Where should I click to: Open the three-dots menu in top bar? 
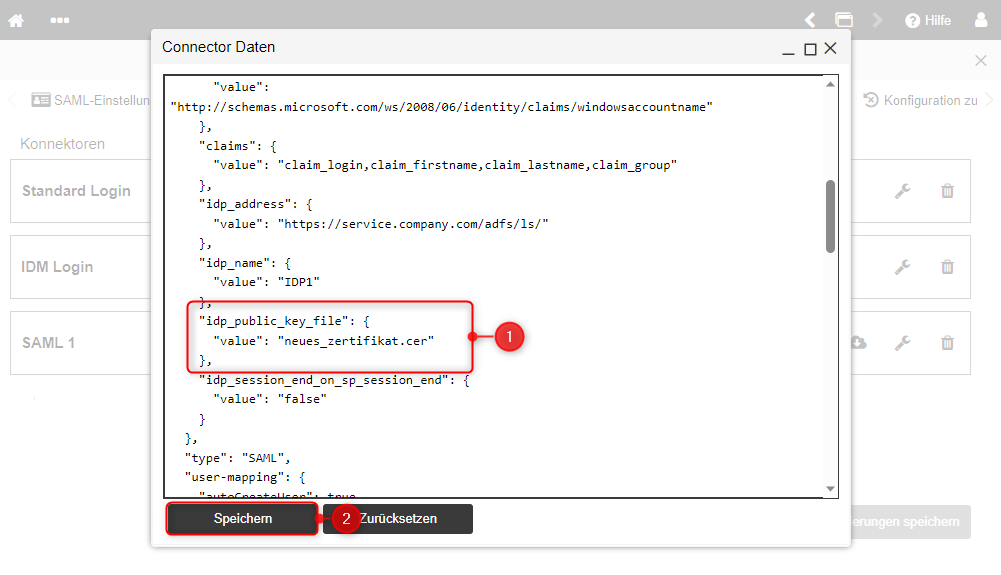click(60, 20)
